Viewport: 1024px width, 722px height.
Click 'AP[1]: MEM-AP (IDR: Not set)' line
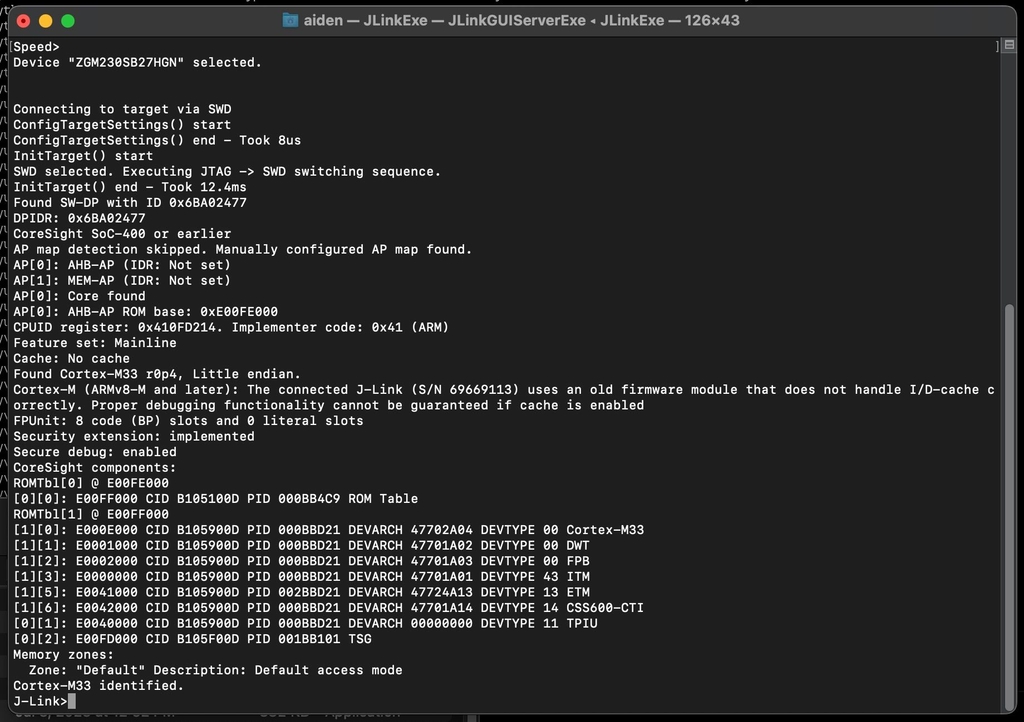(x=122, y=281)
